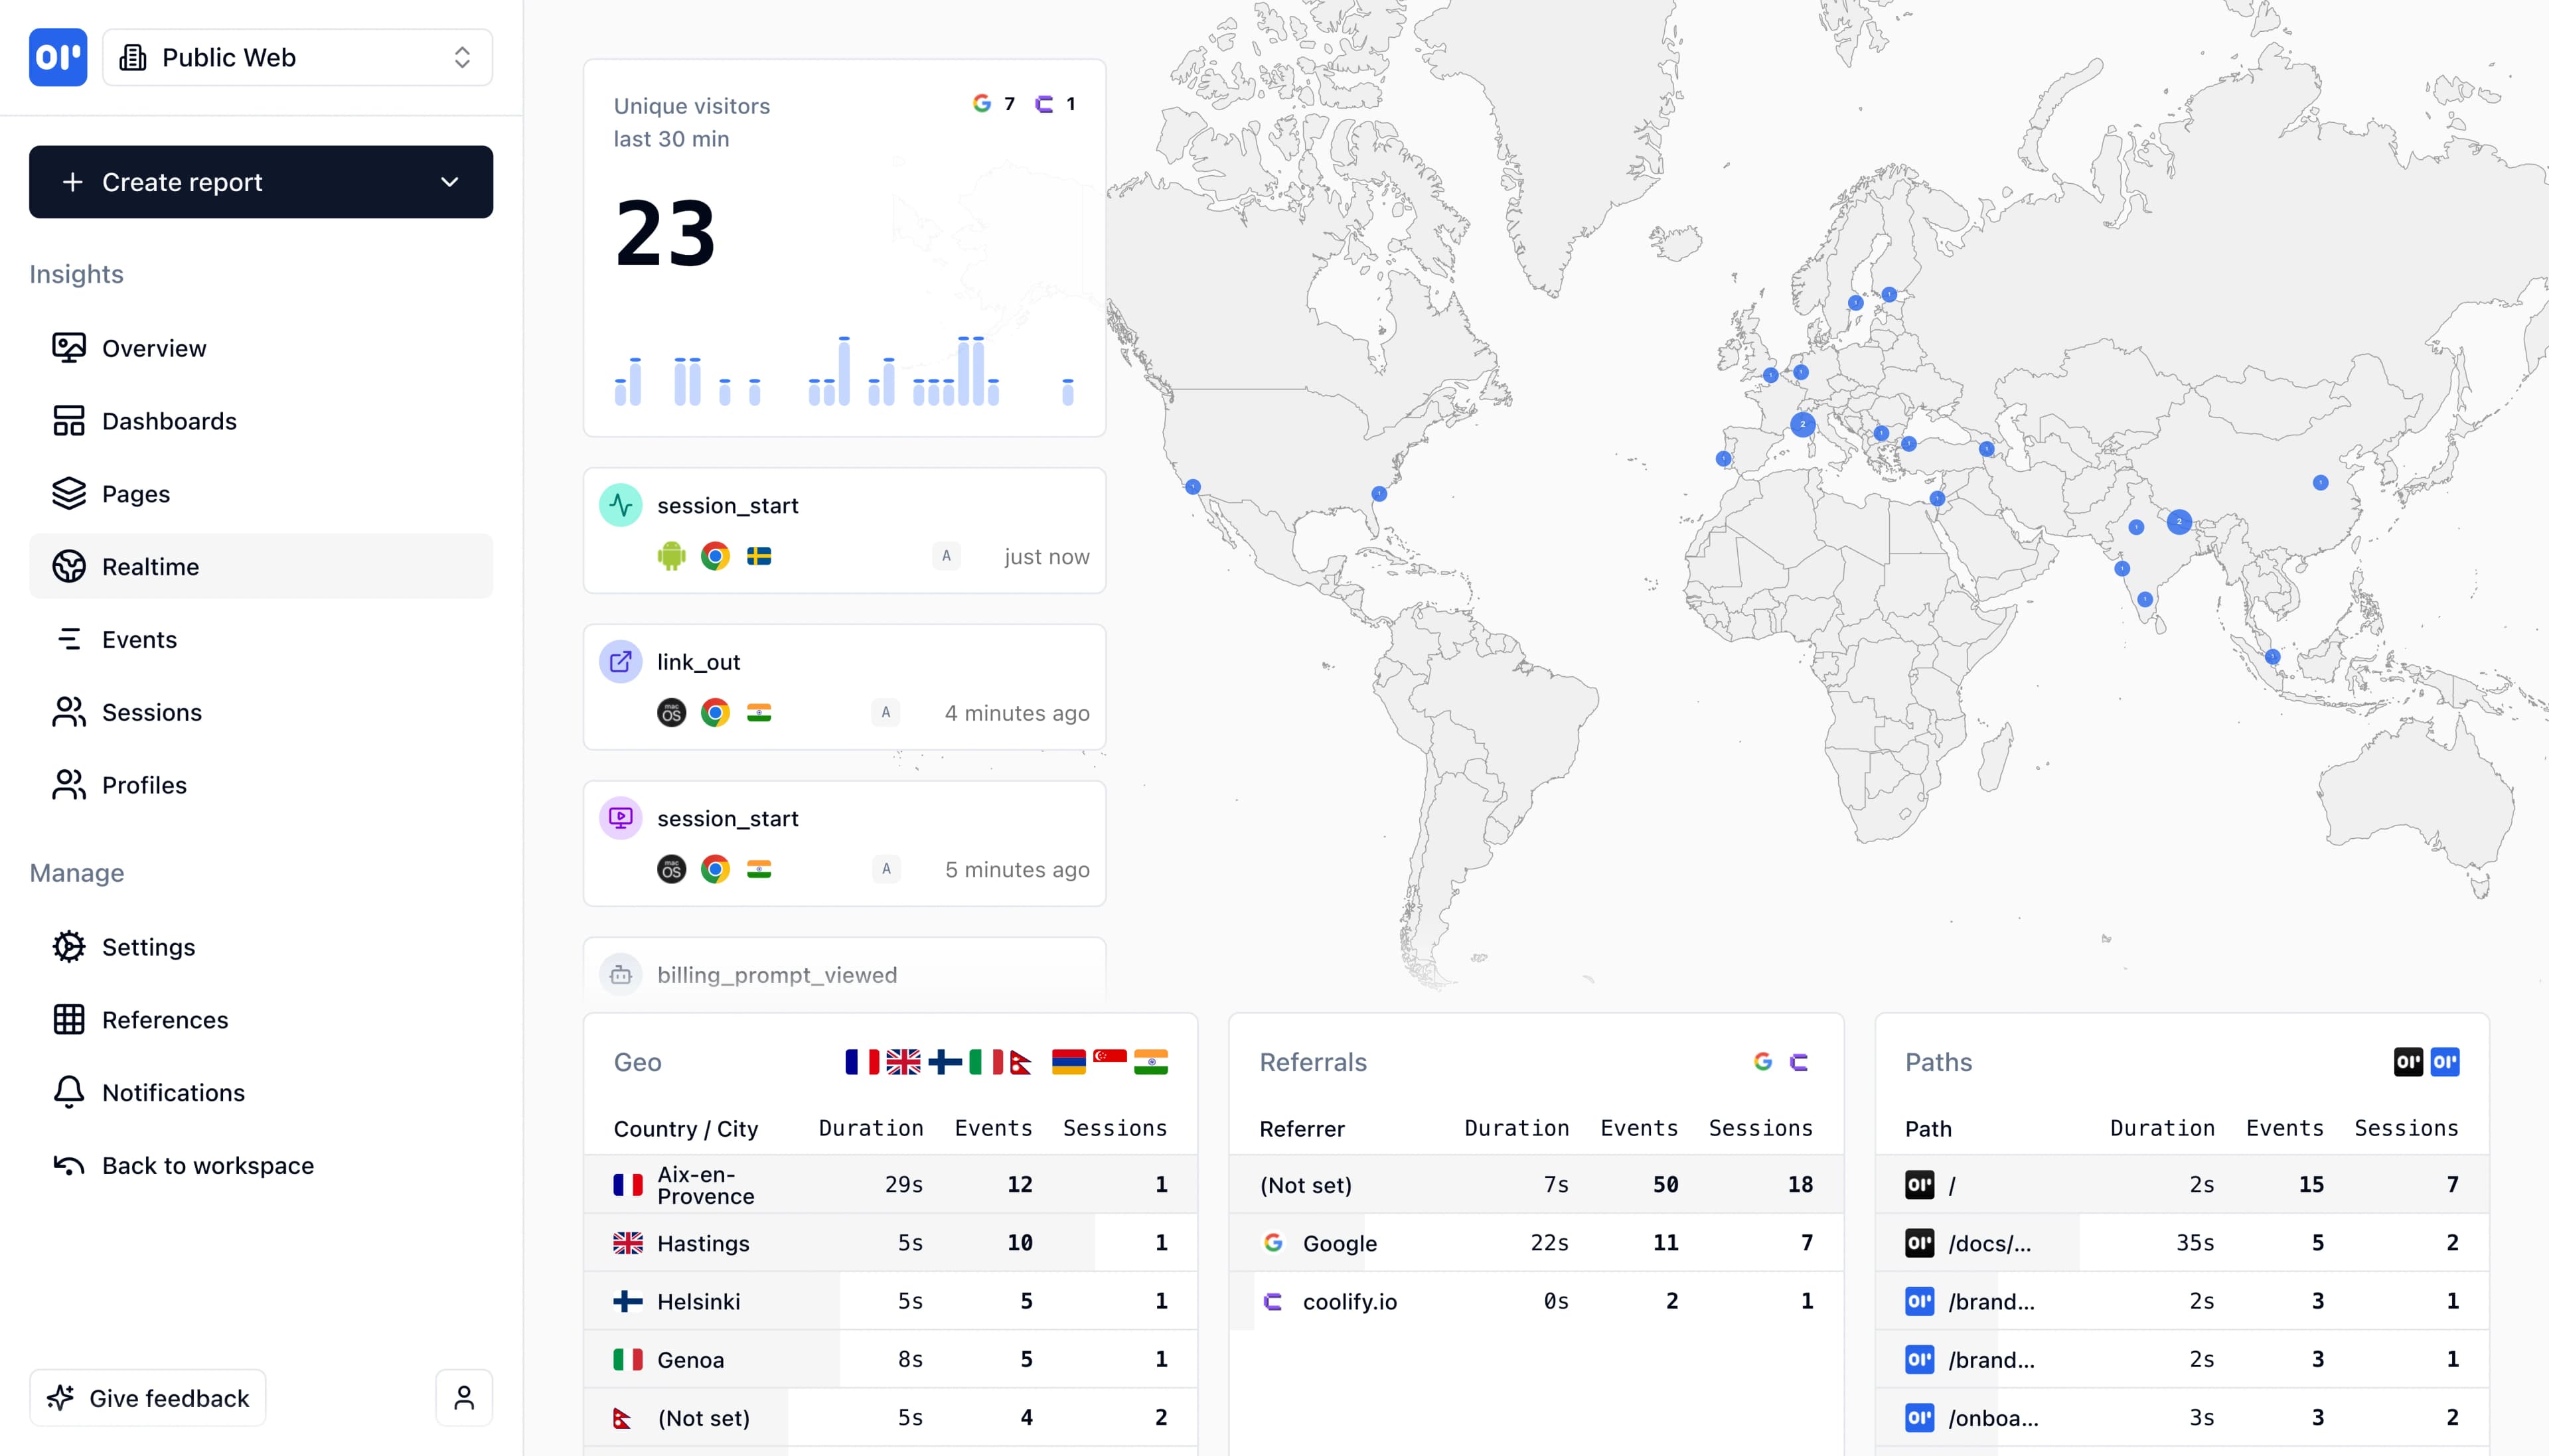Select Back to workspace

(x=207, y=1165)
